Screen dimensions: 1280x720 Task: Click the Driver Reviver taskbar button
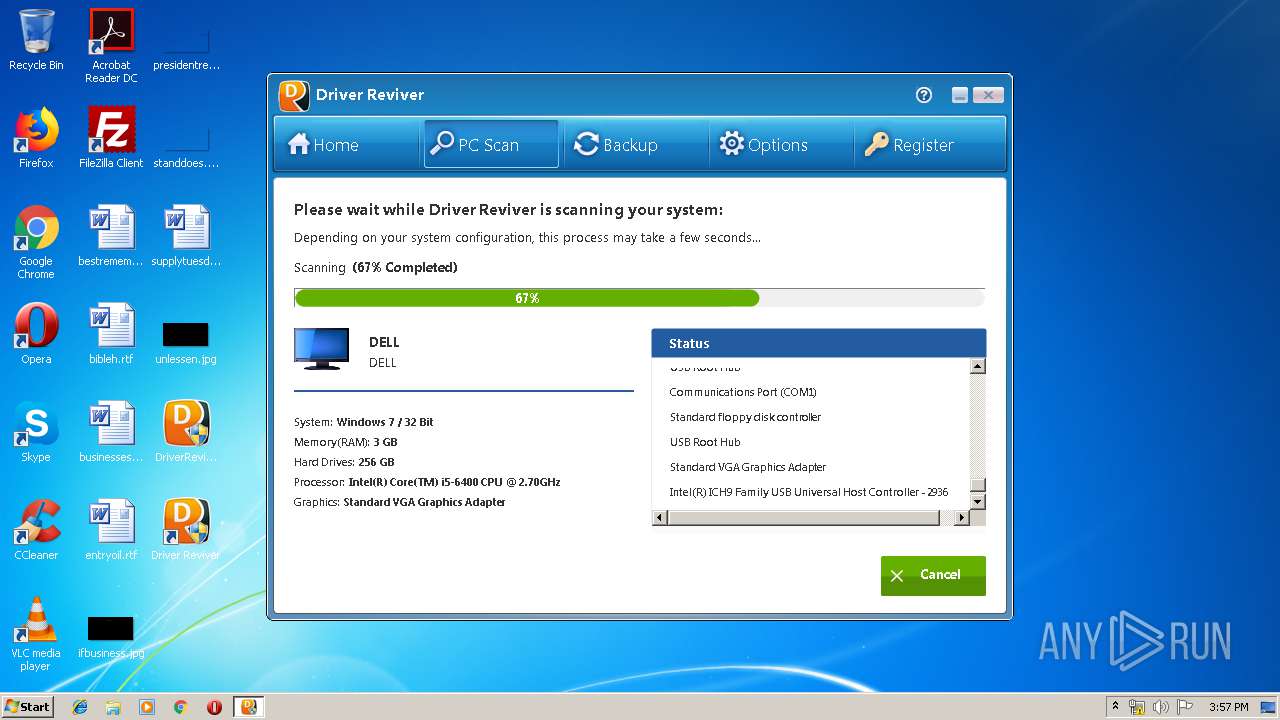point(249,707)
